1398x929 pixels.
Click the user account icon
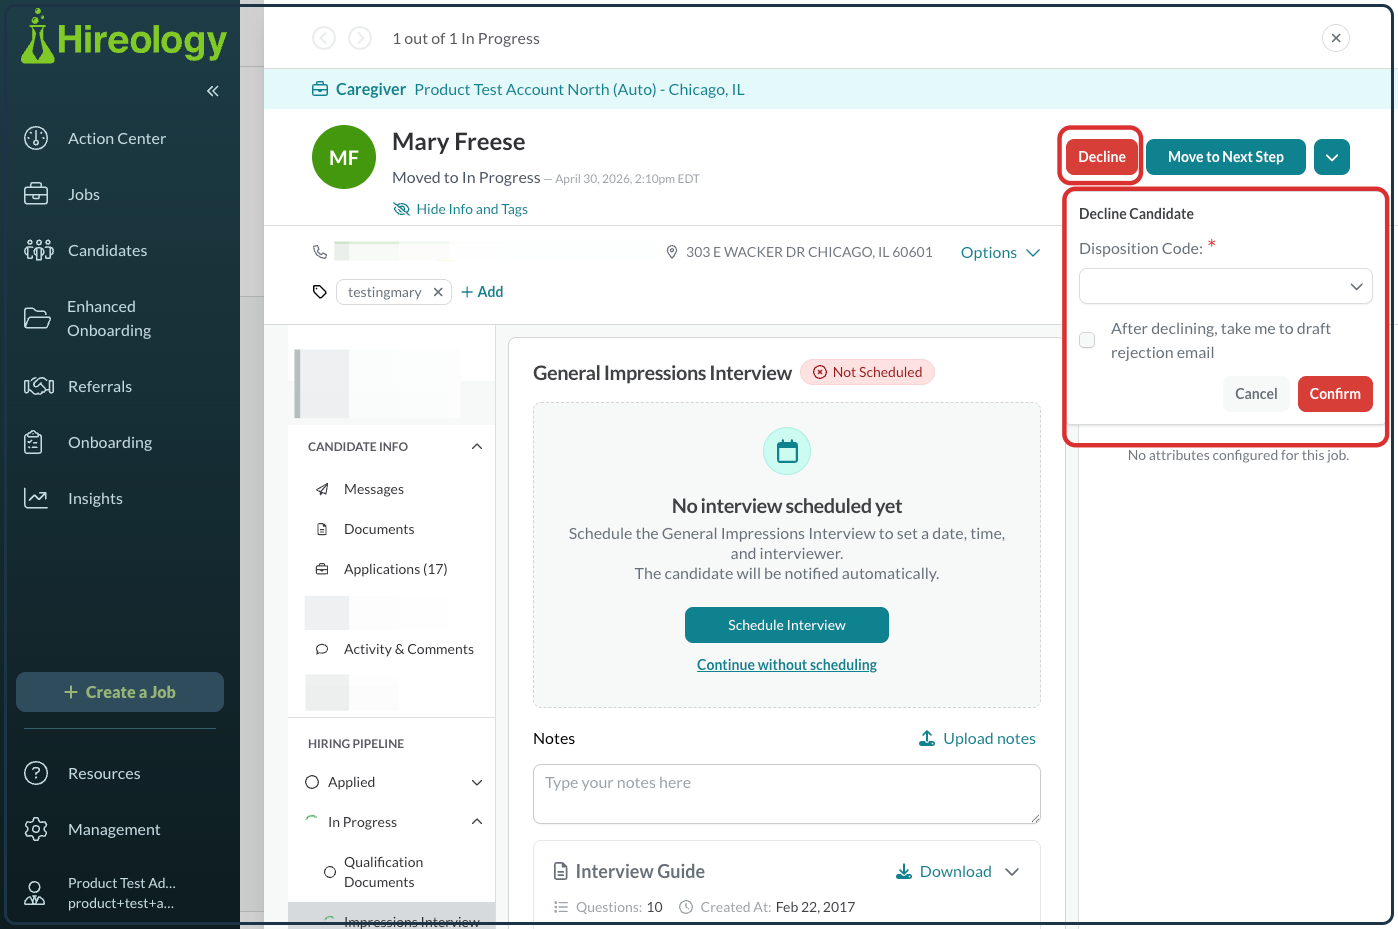click(35, 893)
